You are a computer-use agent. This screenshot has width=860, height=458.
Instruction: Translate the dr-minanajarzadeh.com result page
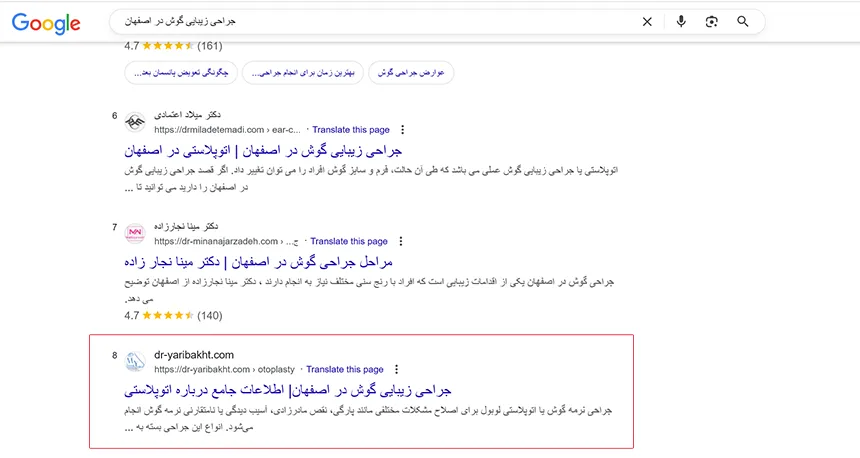click(349, 241)
